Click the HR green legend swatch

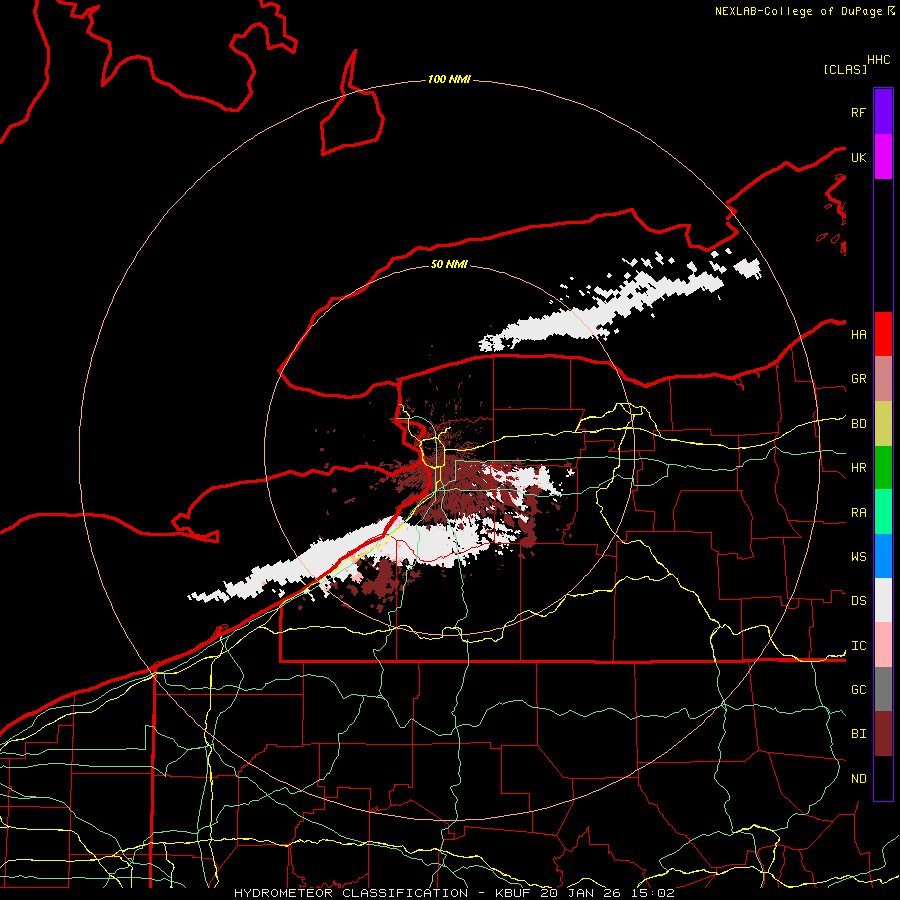883,468
